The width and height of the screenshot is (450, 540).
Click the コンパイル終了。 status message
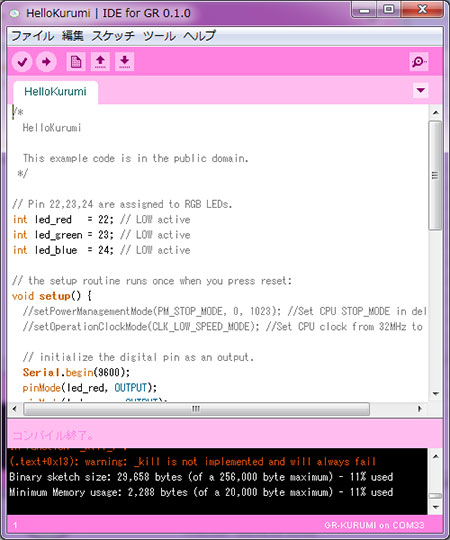(x=52, y=436)
